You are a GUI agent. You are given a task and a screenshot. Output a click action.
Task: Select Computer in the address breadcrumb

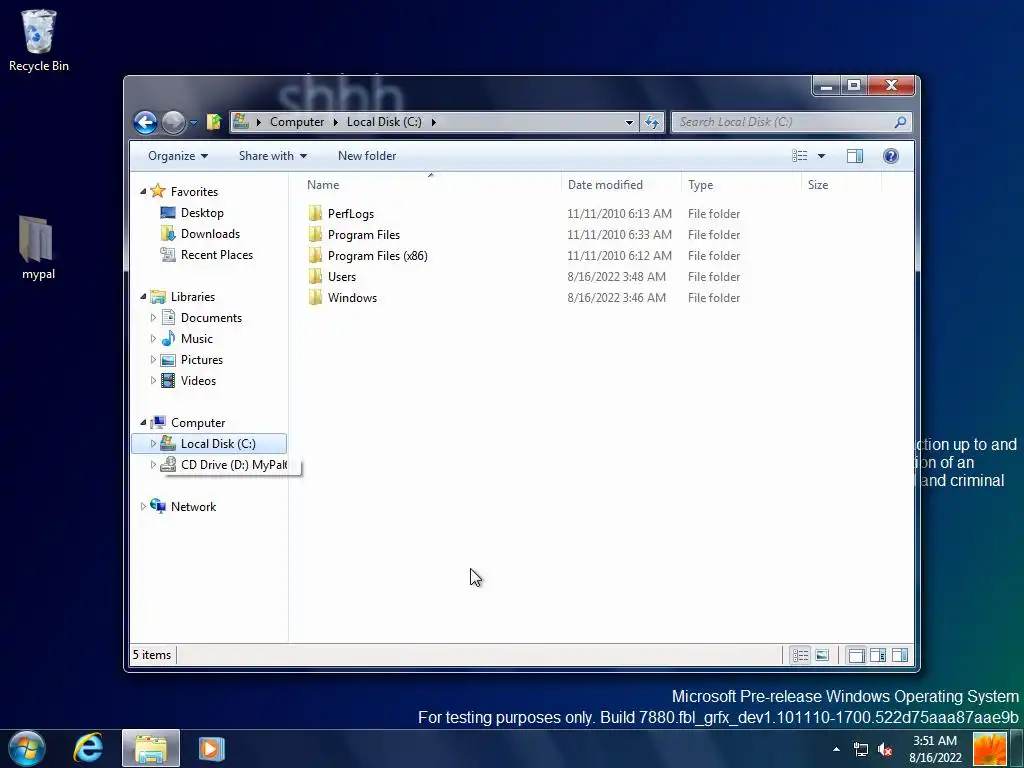click(x=296, y=122)
